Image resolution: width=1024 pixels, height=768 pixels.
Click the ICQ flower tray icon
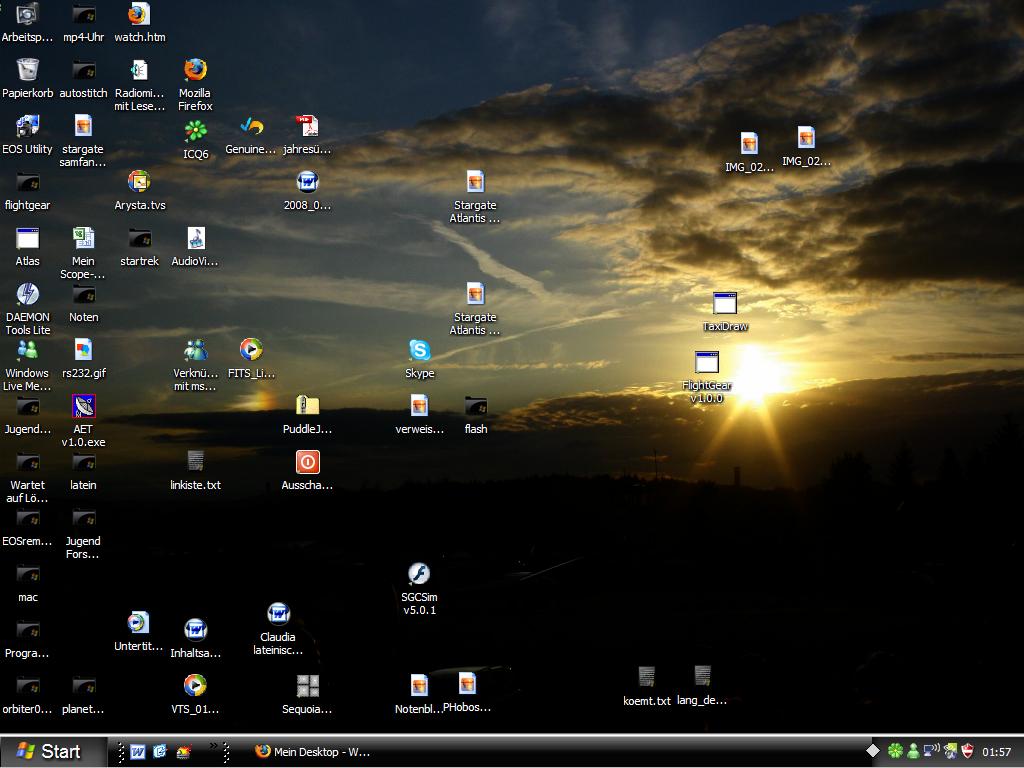click(895, 751)
